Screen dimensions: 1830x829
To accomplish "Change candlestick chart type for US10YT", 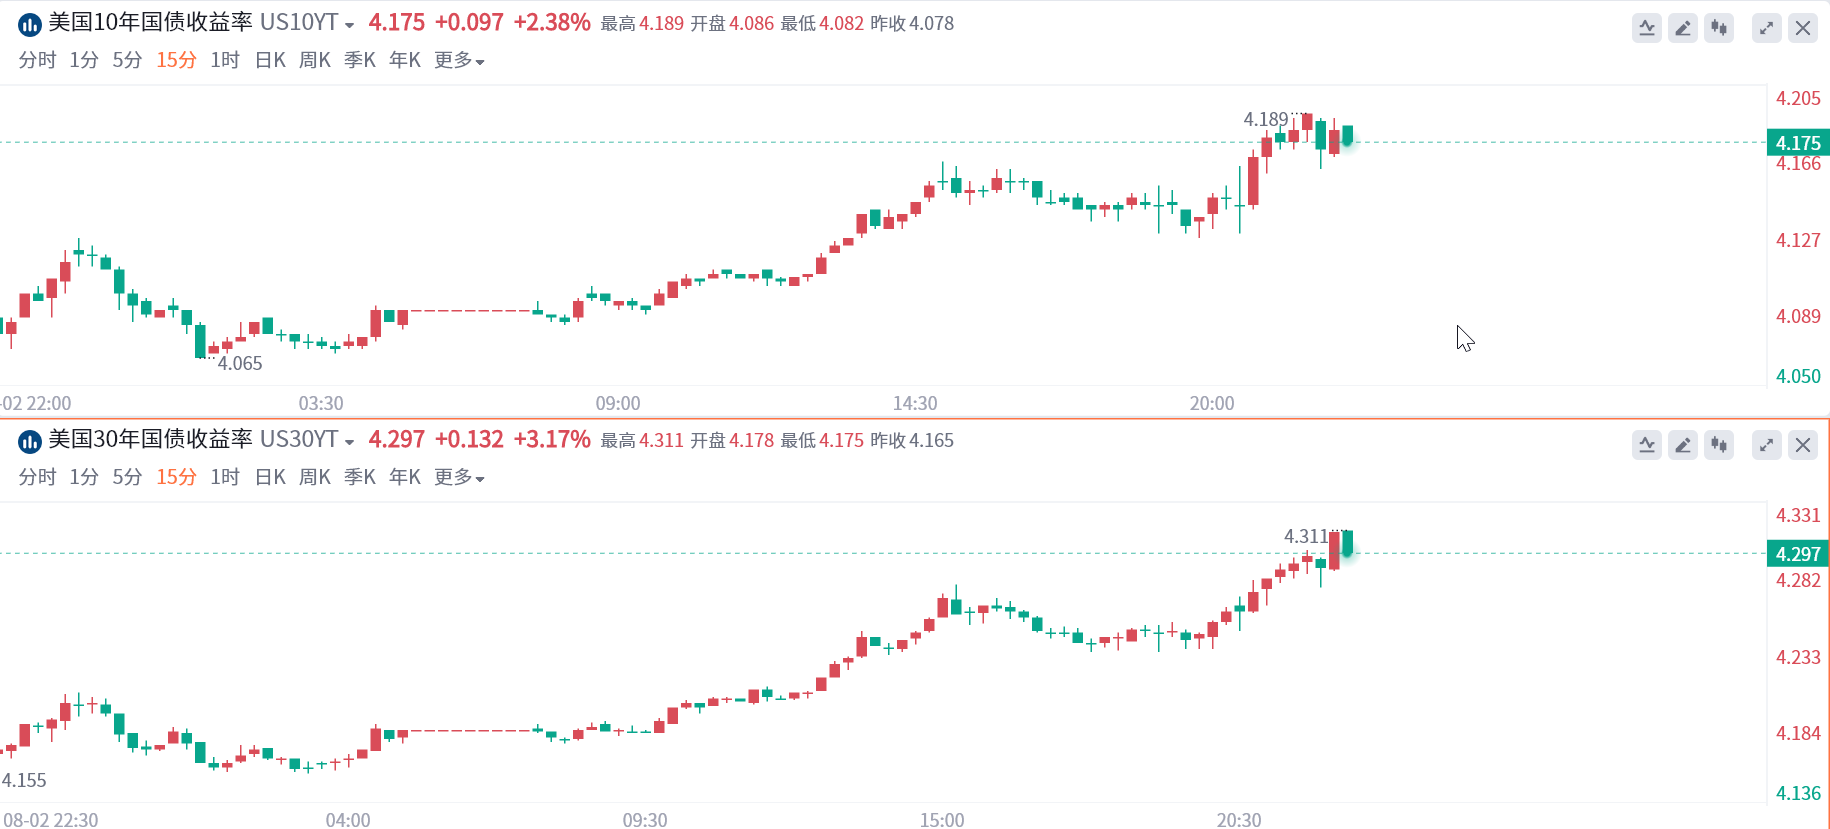I will [x=1719, y=28].
